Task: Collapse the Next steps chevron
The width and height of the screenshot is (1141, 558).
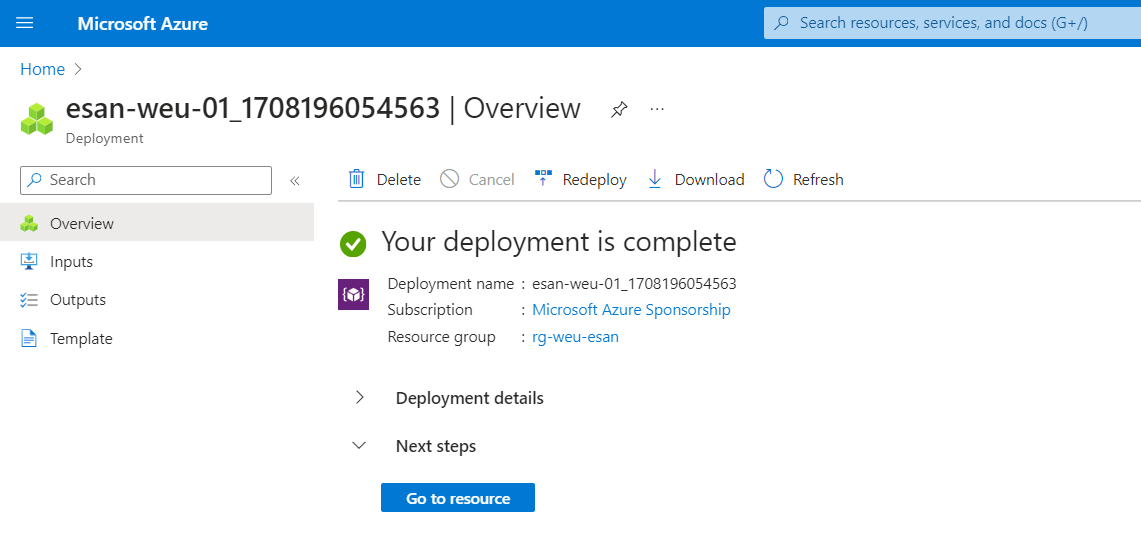Action: [359, 446]
